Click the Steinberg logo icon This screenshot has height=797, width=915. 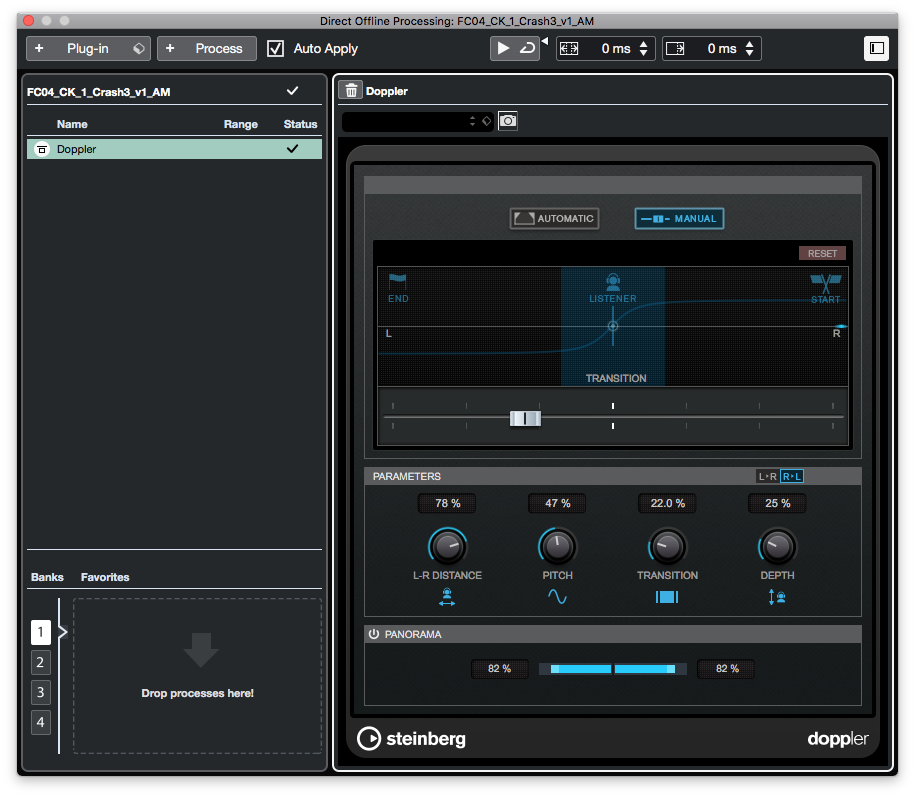(369, 738)
